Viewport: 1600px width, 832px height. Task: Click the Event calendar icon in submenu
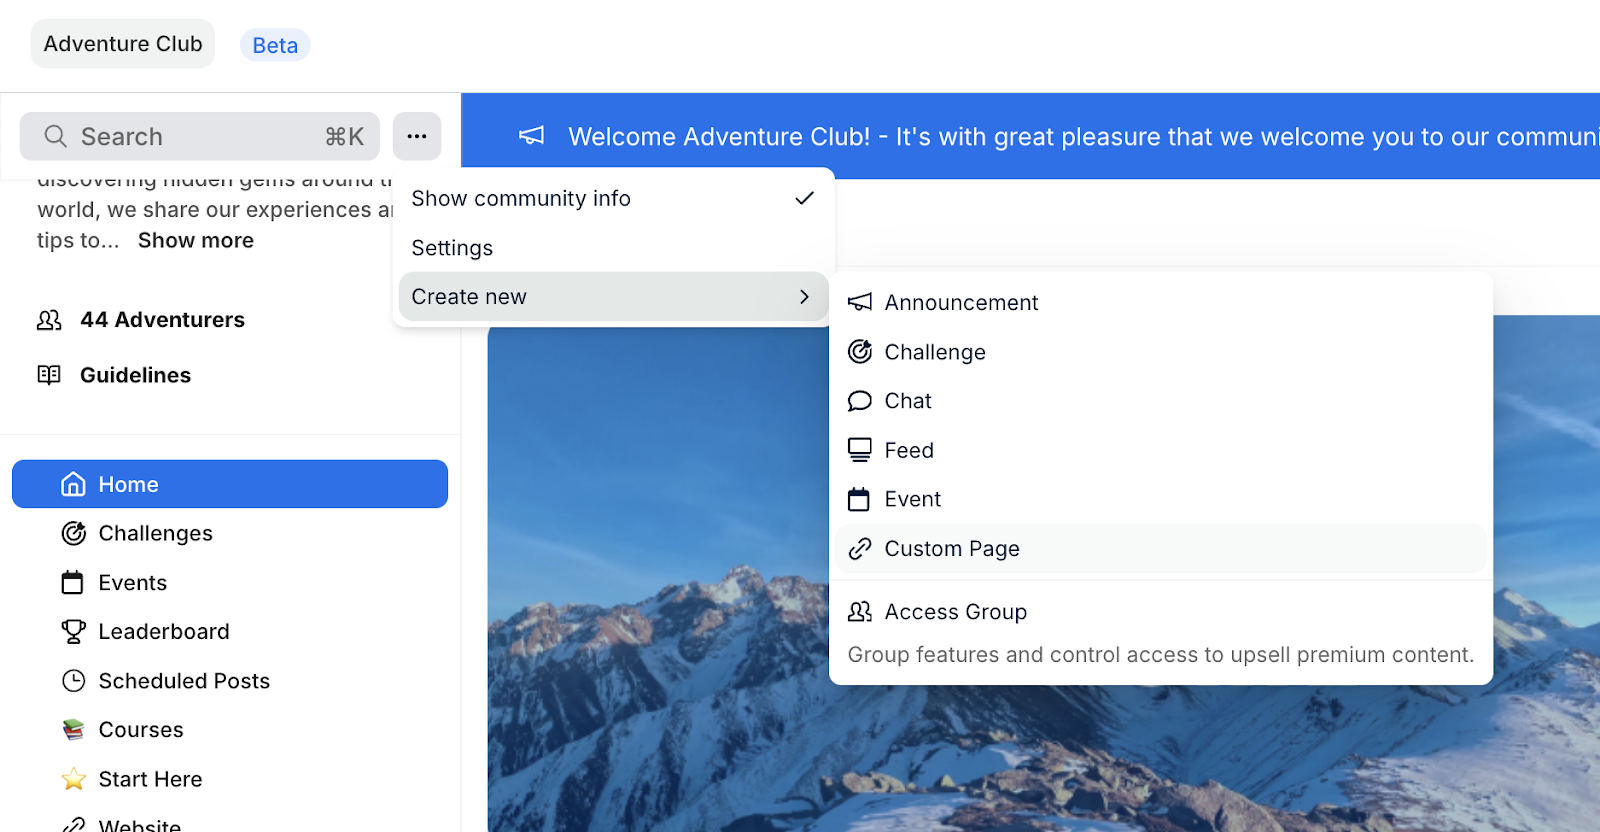[859, 499]
